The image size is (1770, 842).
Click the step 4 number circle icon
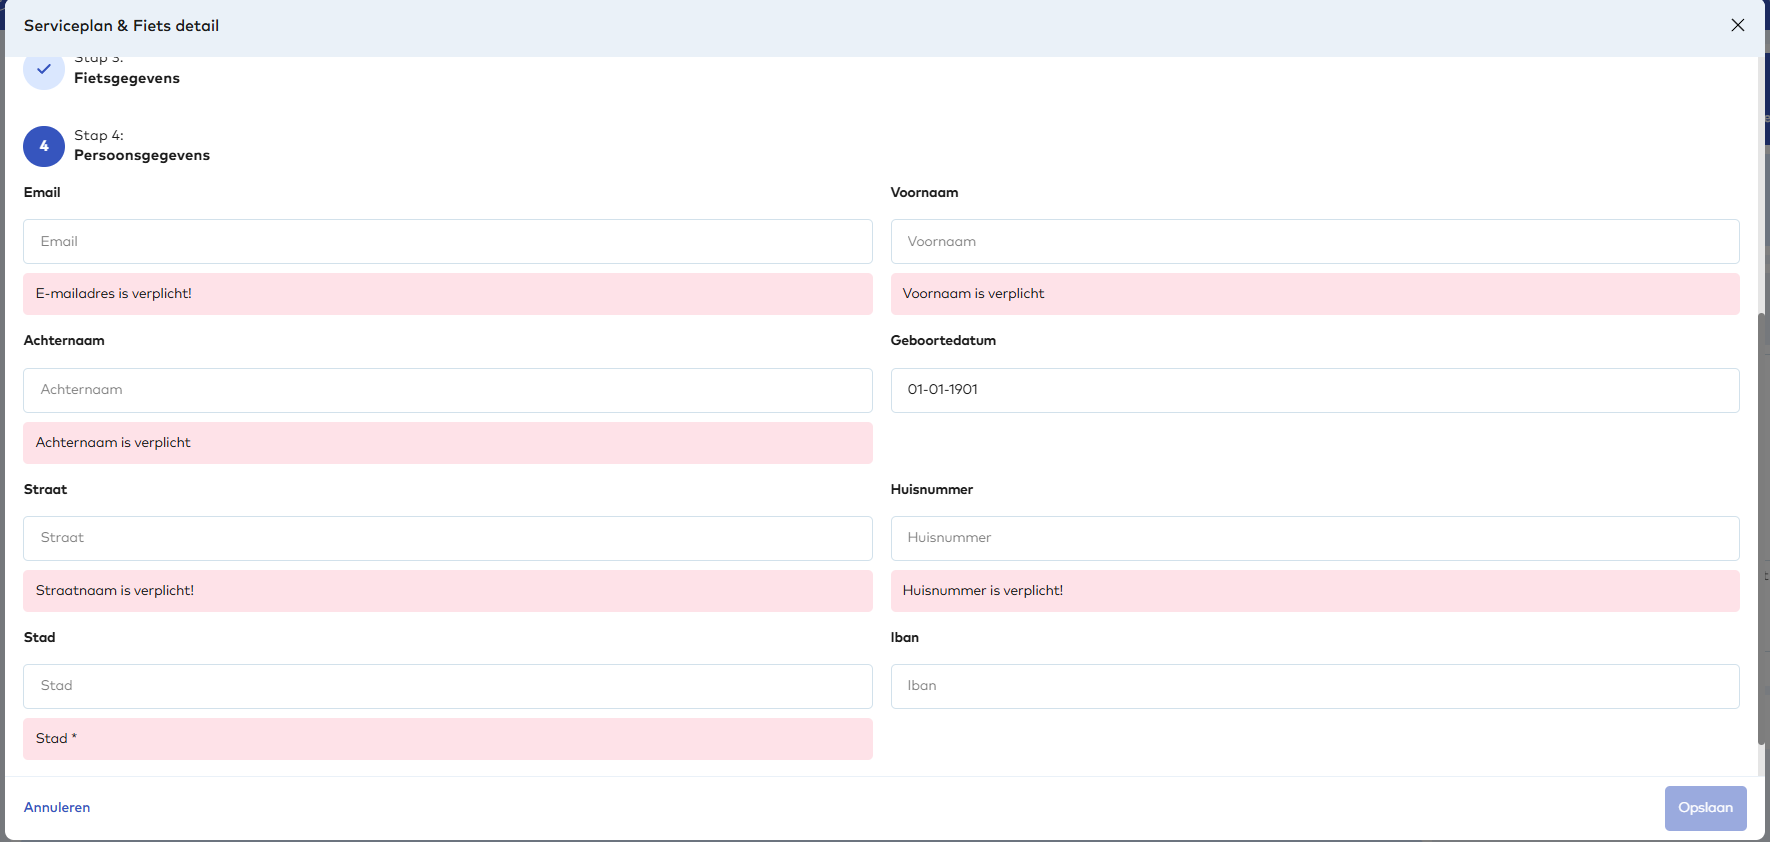tap(44, 146)
